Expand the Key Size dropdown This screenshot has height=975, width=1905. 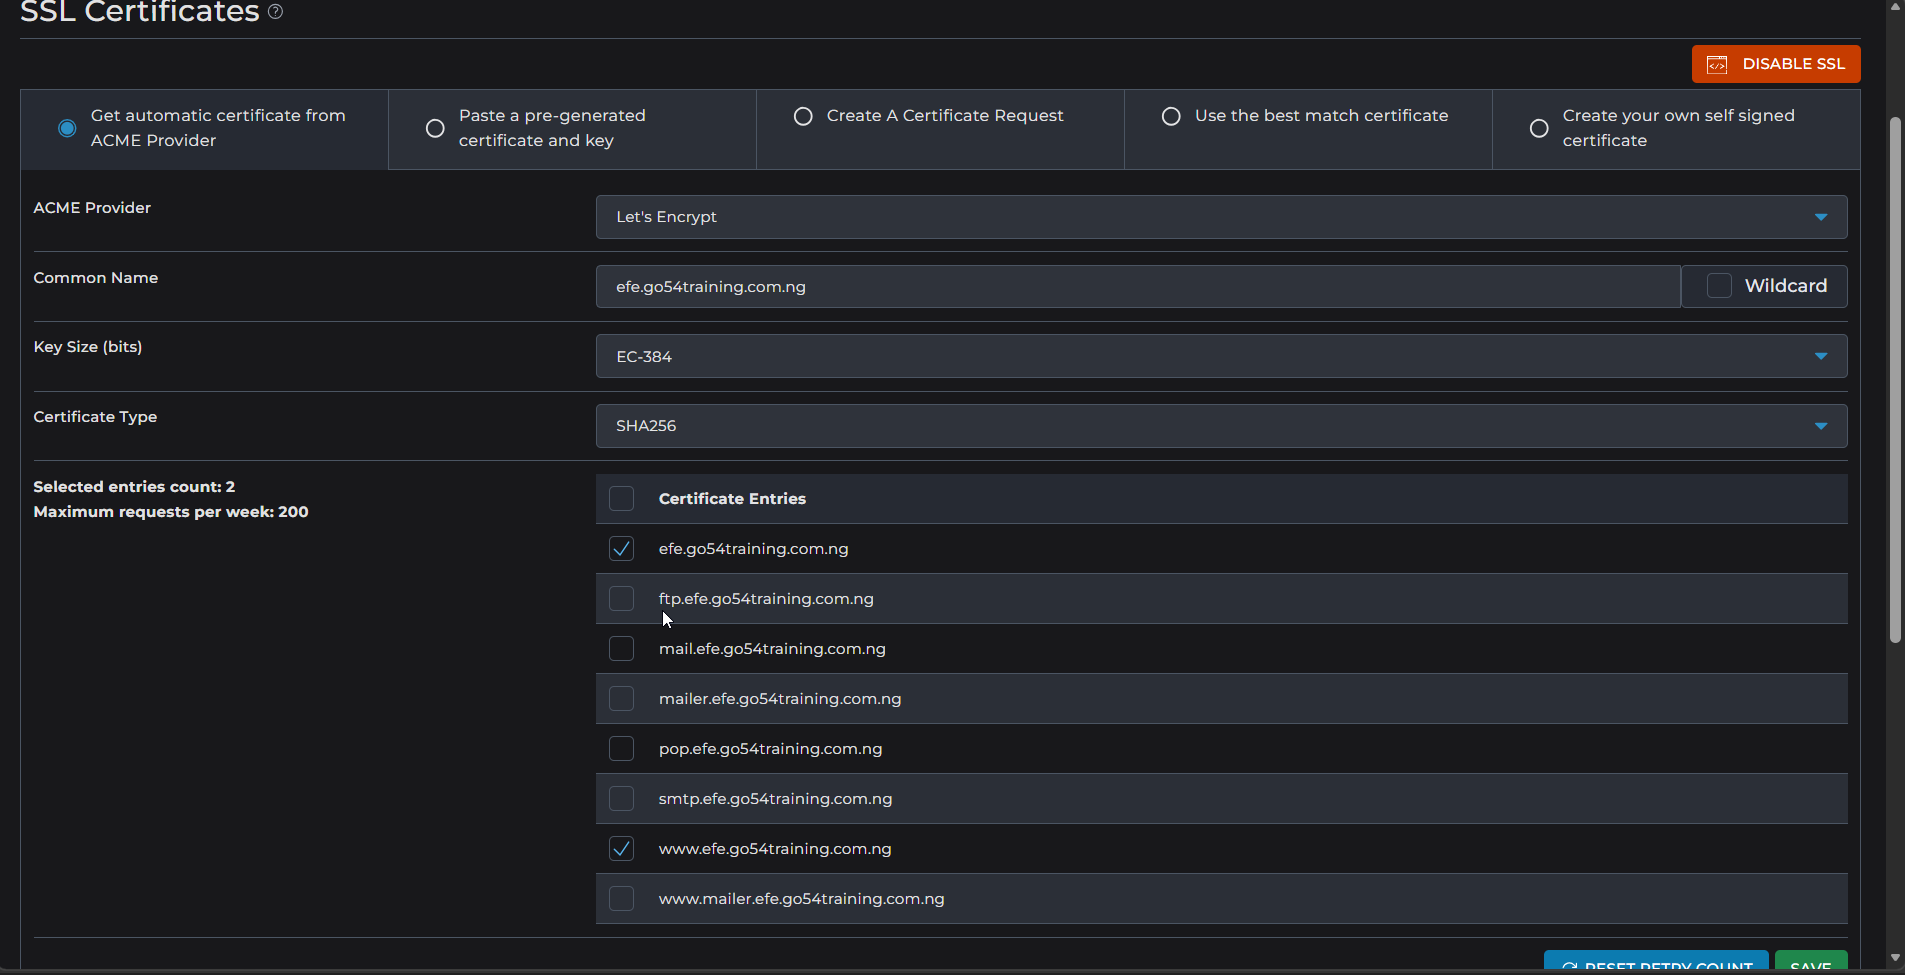click(x=1220, y=356)
